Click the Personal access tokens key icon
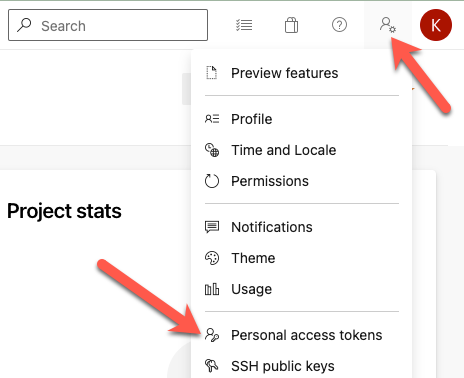Image resolution: width=464 pixels, height=378 pixels. tap(212, 335)
